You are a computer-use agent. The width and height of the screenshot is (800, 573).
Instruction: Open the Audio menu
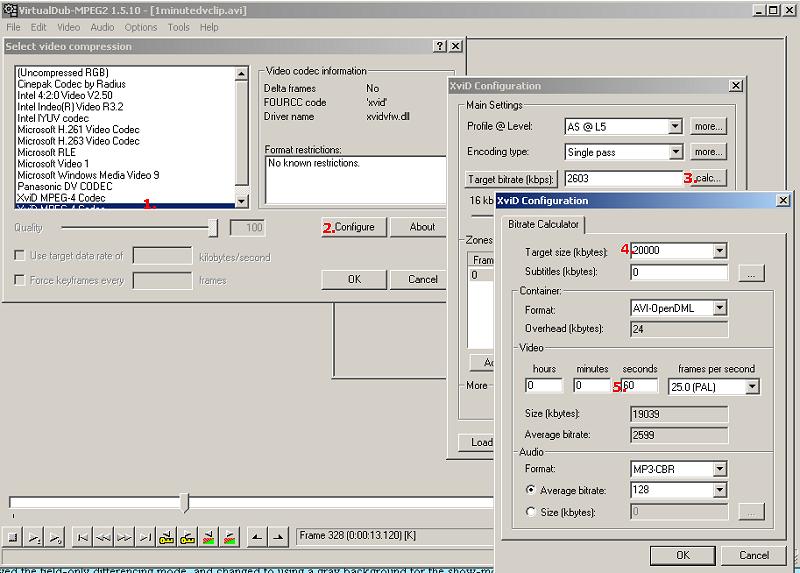click(x=102, y=27)
